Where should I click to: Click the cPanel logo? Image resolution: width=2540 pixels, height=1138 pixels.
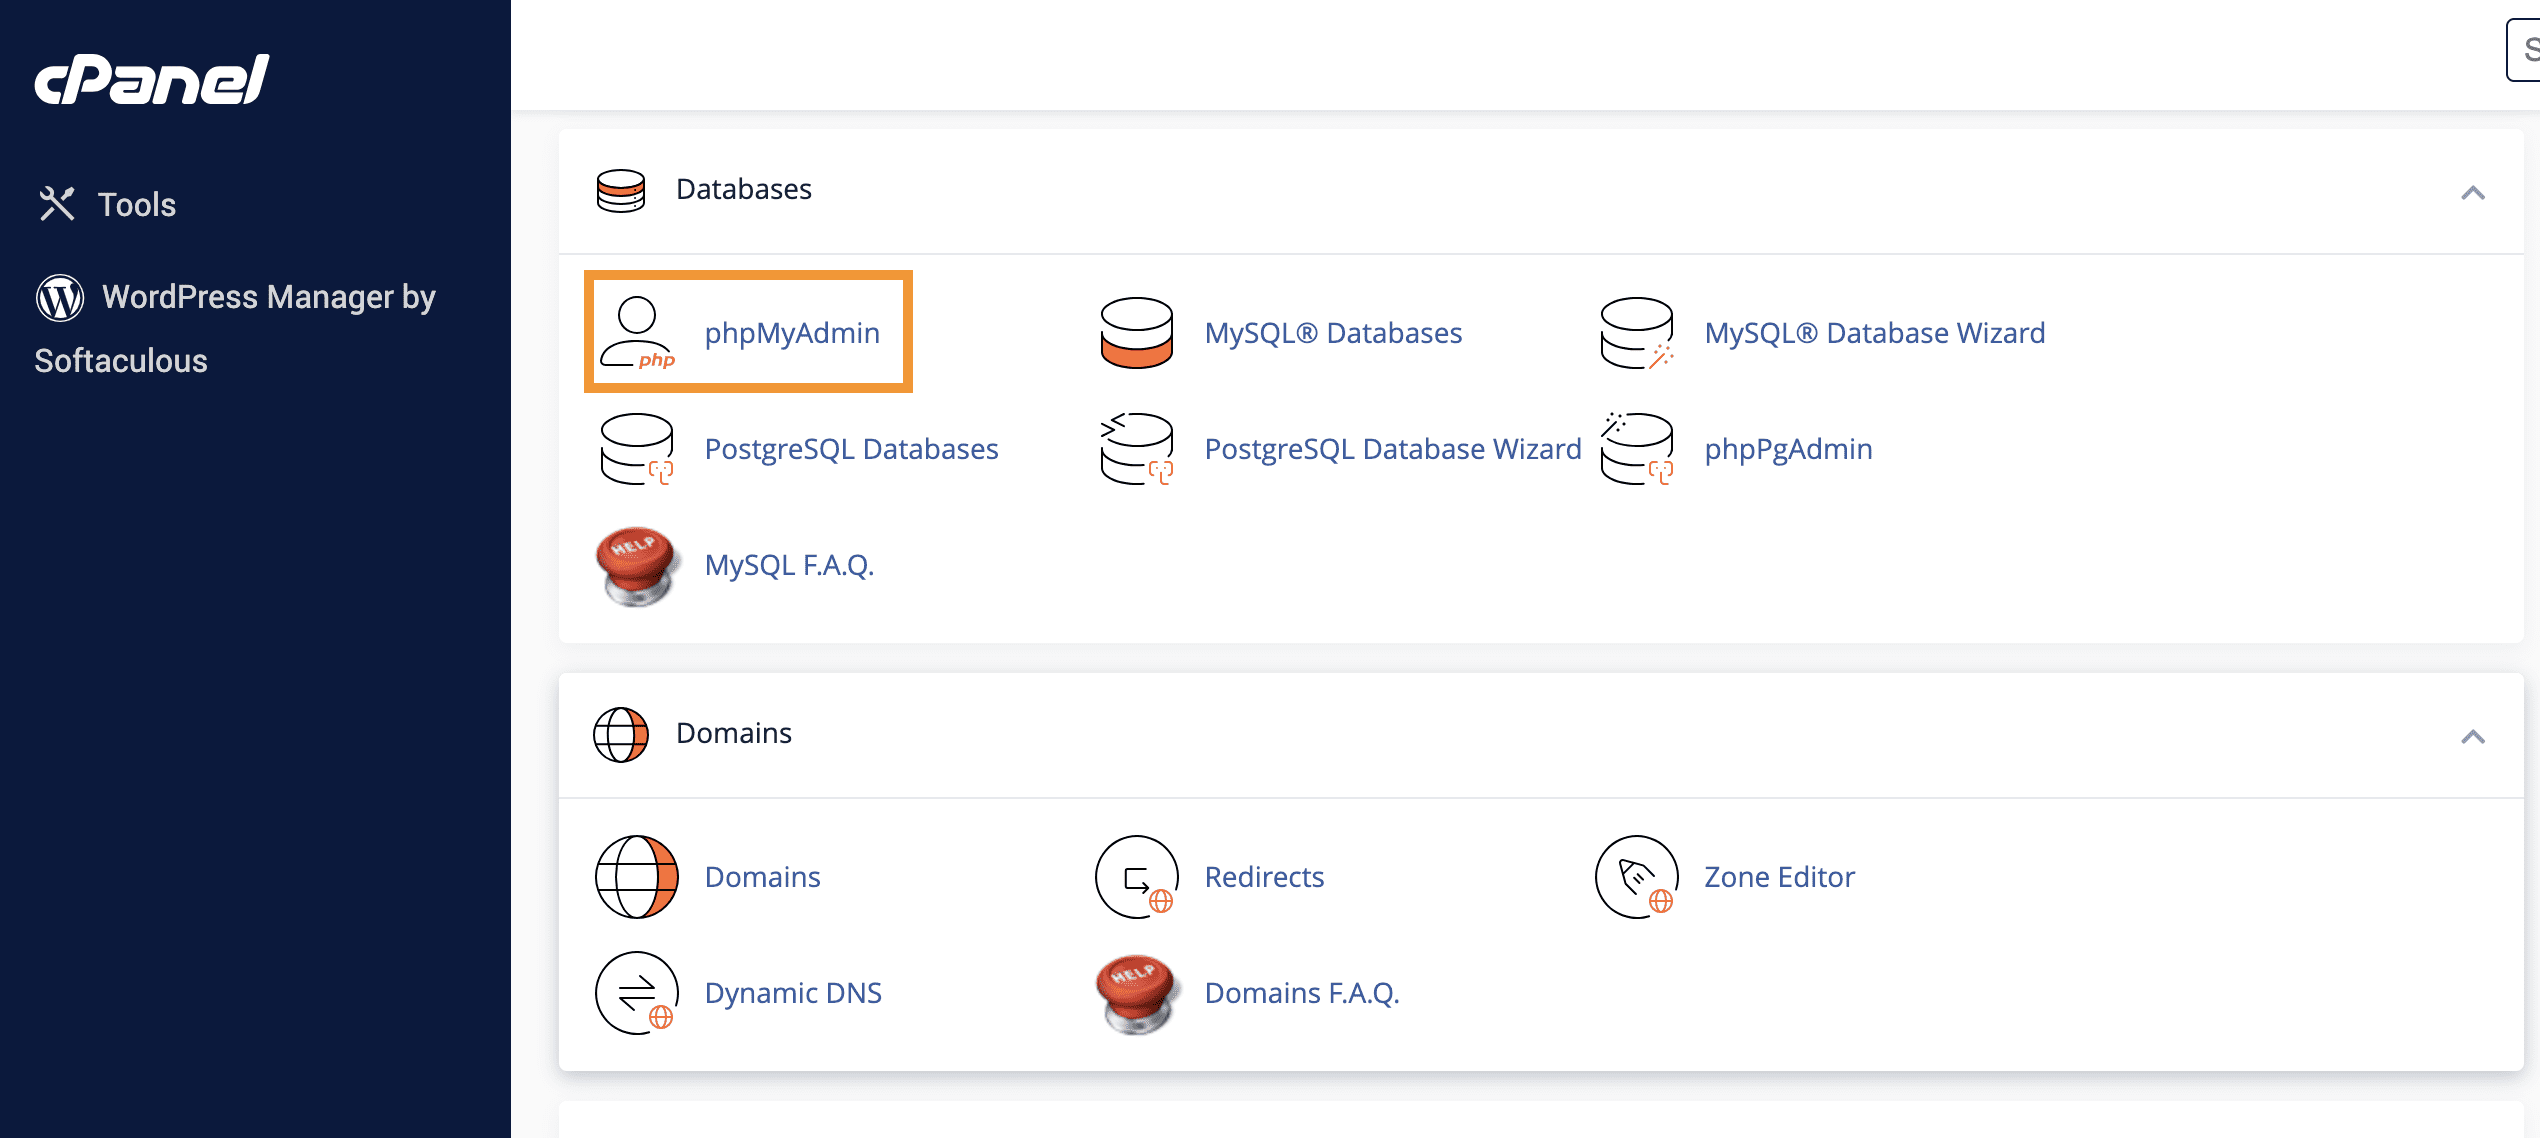pos(152,79)
